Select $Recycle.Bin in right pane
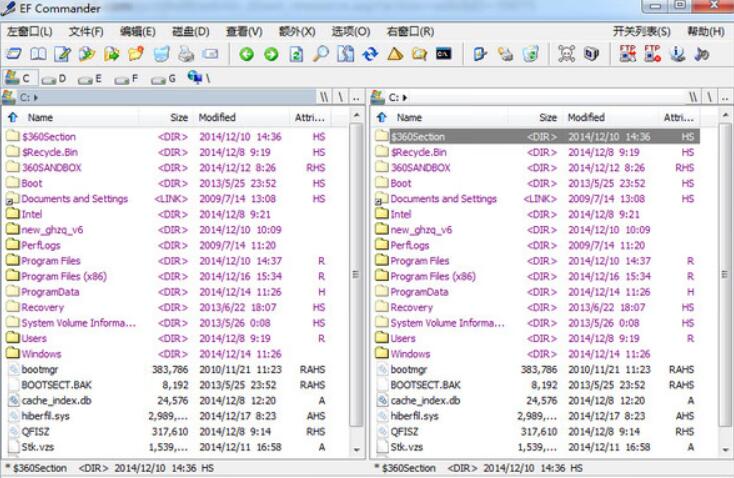 coord(537,152)
